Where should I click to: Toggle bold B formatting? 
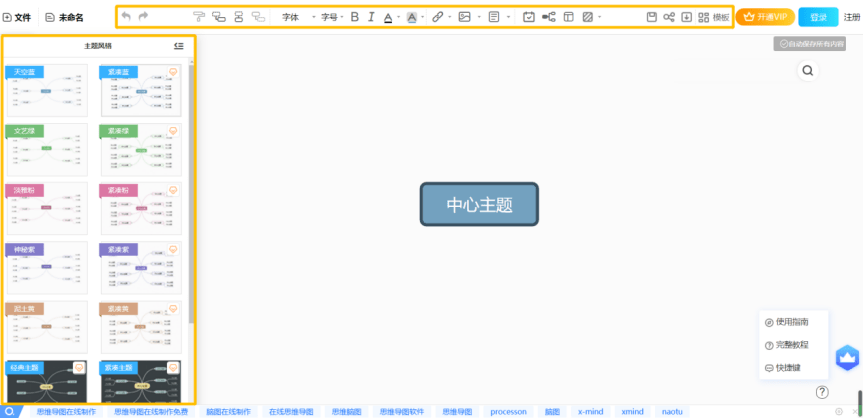pyautogui.click(x=354, y=17)
